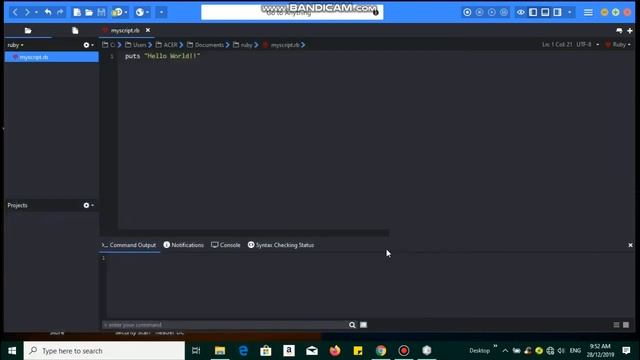
Task: Switch to the Command Output tab
Action: coord(129,245)
